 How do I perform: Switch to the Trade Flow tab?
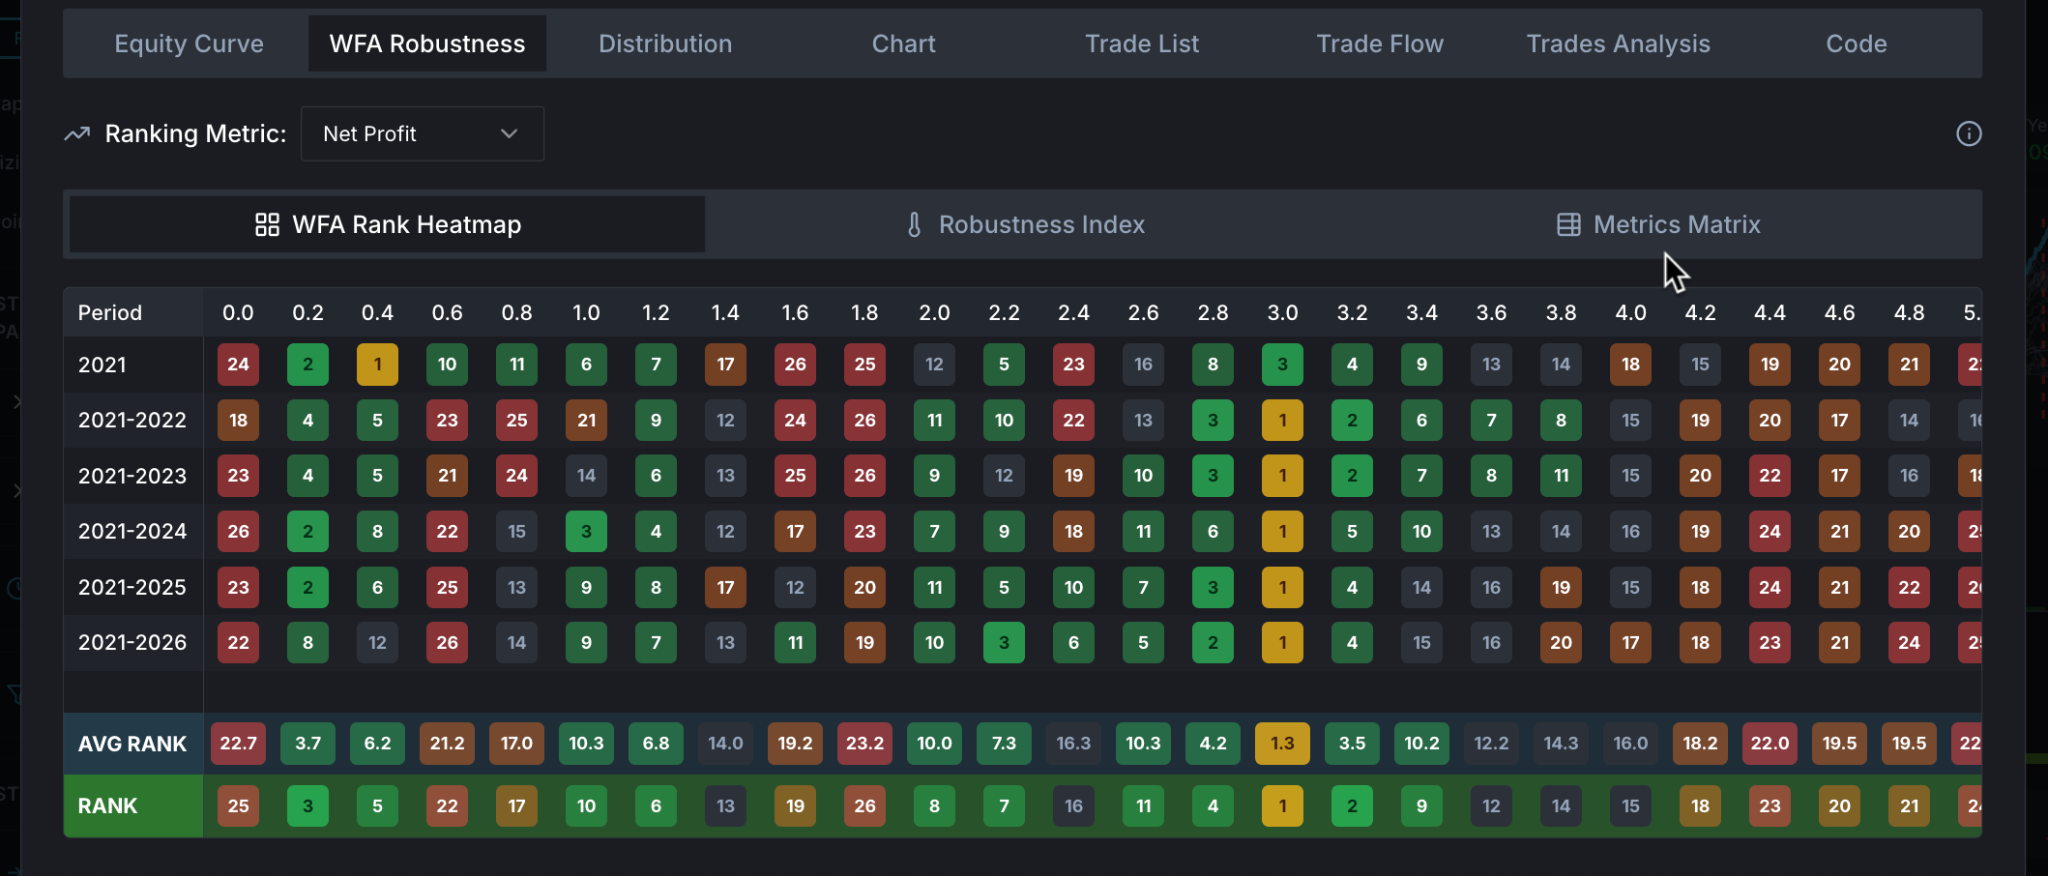1380,44
